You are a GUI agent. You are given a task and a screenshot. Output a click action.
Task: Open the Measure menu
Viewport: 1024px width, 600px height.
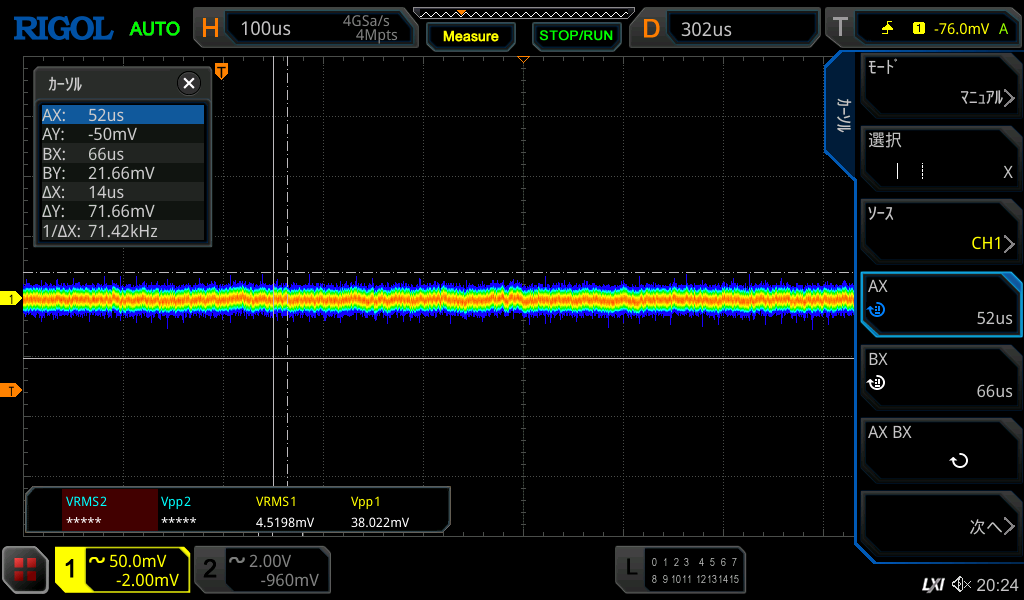tap(470, 36)
